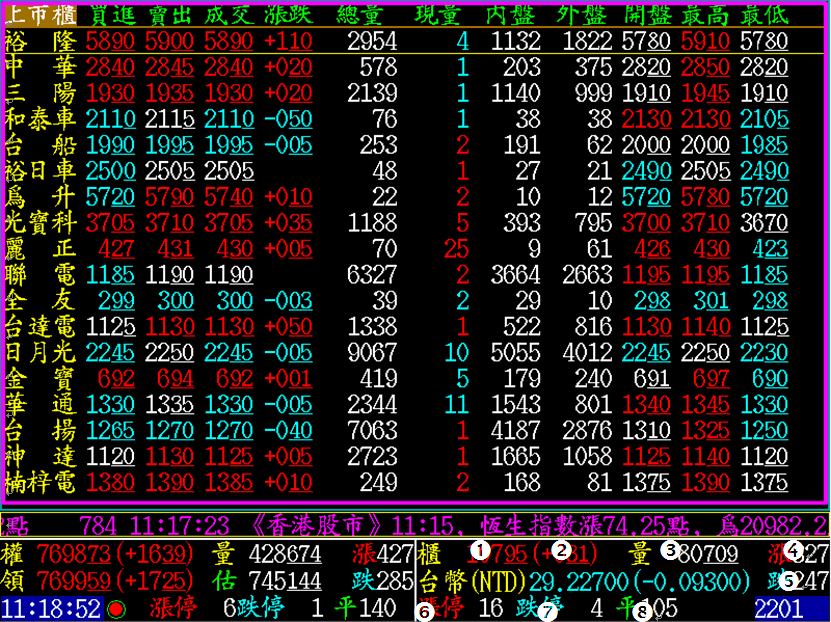Click the 11:18:52 clock display

51,609
